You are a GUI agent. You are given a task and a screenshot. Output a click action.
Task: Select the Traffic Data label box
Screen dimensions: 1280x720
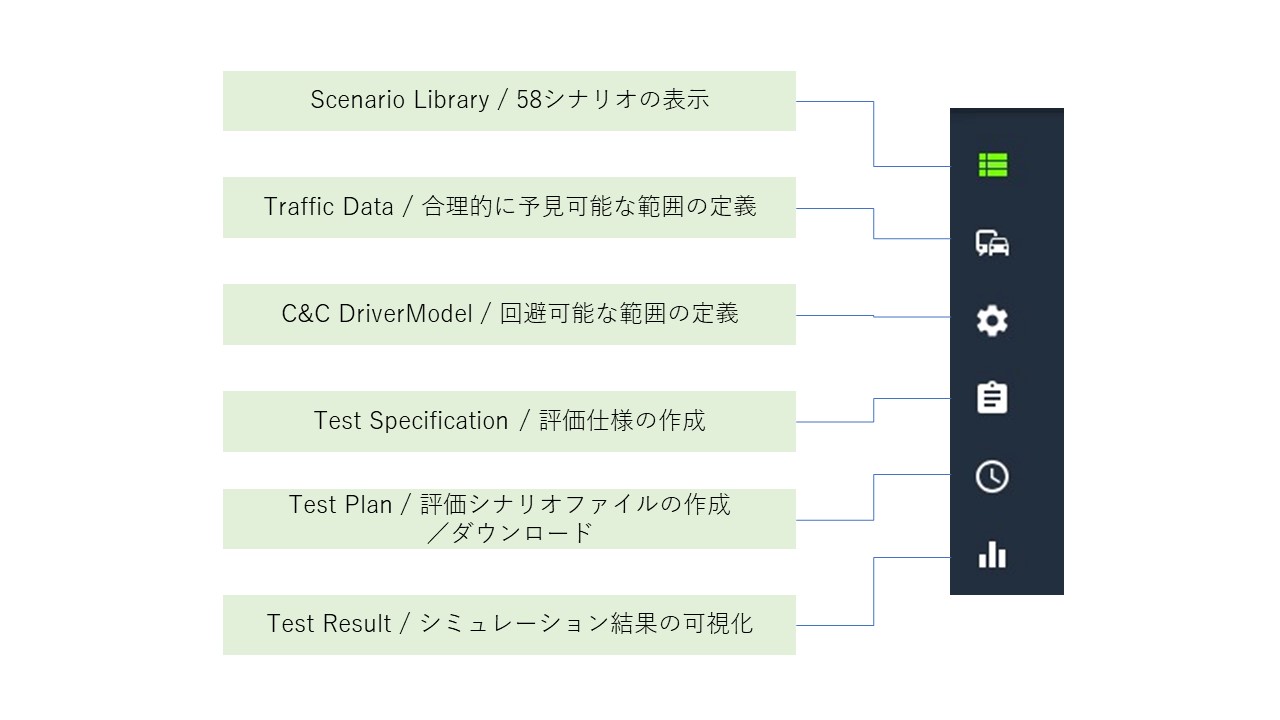(509, 207)
